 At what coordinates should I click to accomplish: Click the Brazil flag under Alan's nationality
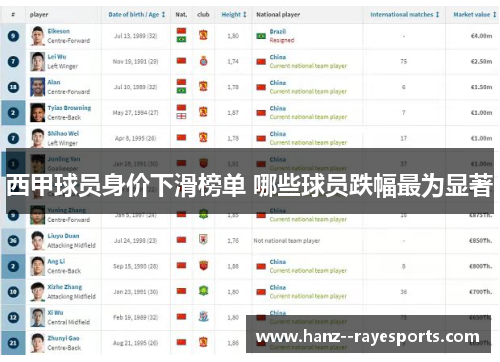point(181,91)
